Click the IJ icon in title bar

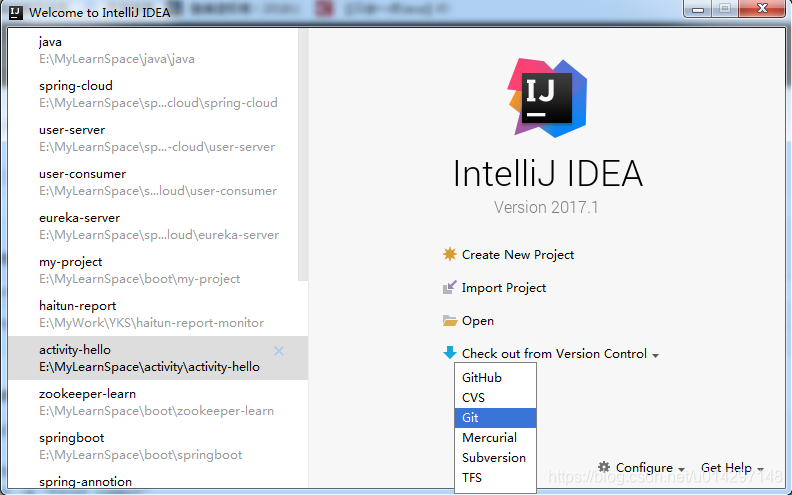tap(16, 12)
